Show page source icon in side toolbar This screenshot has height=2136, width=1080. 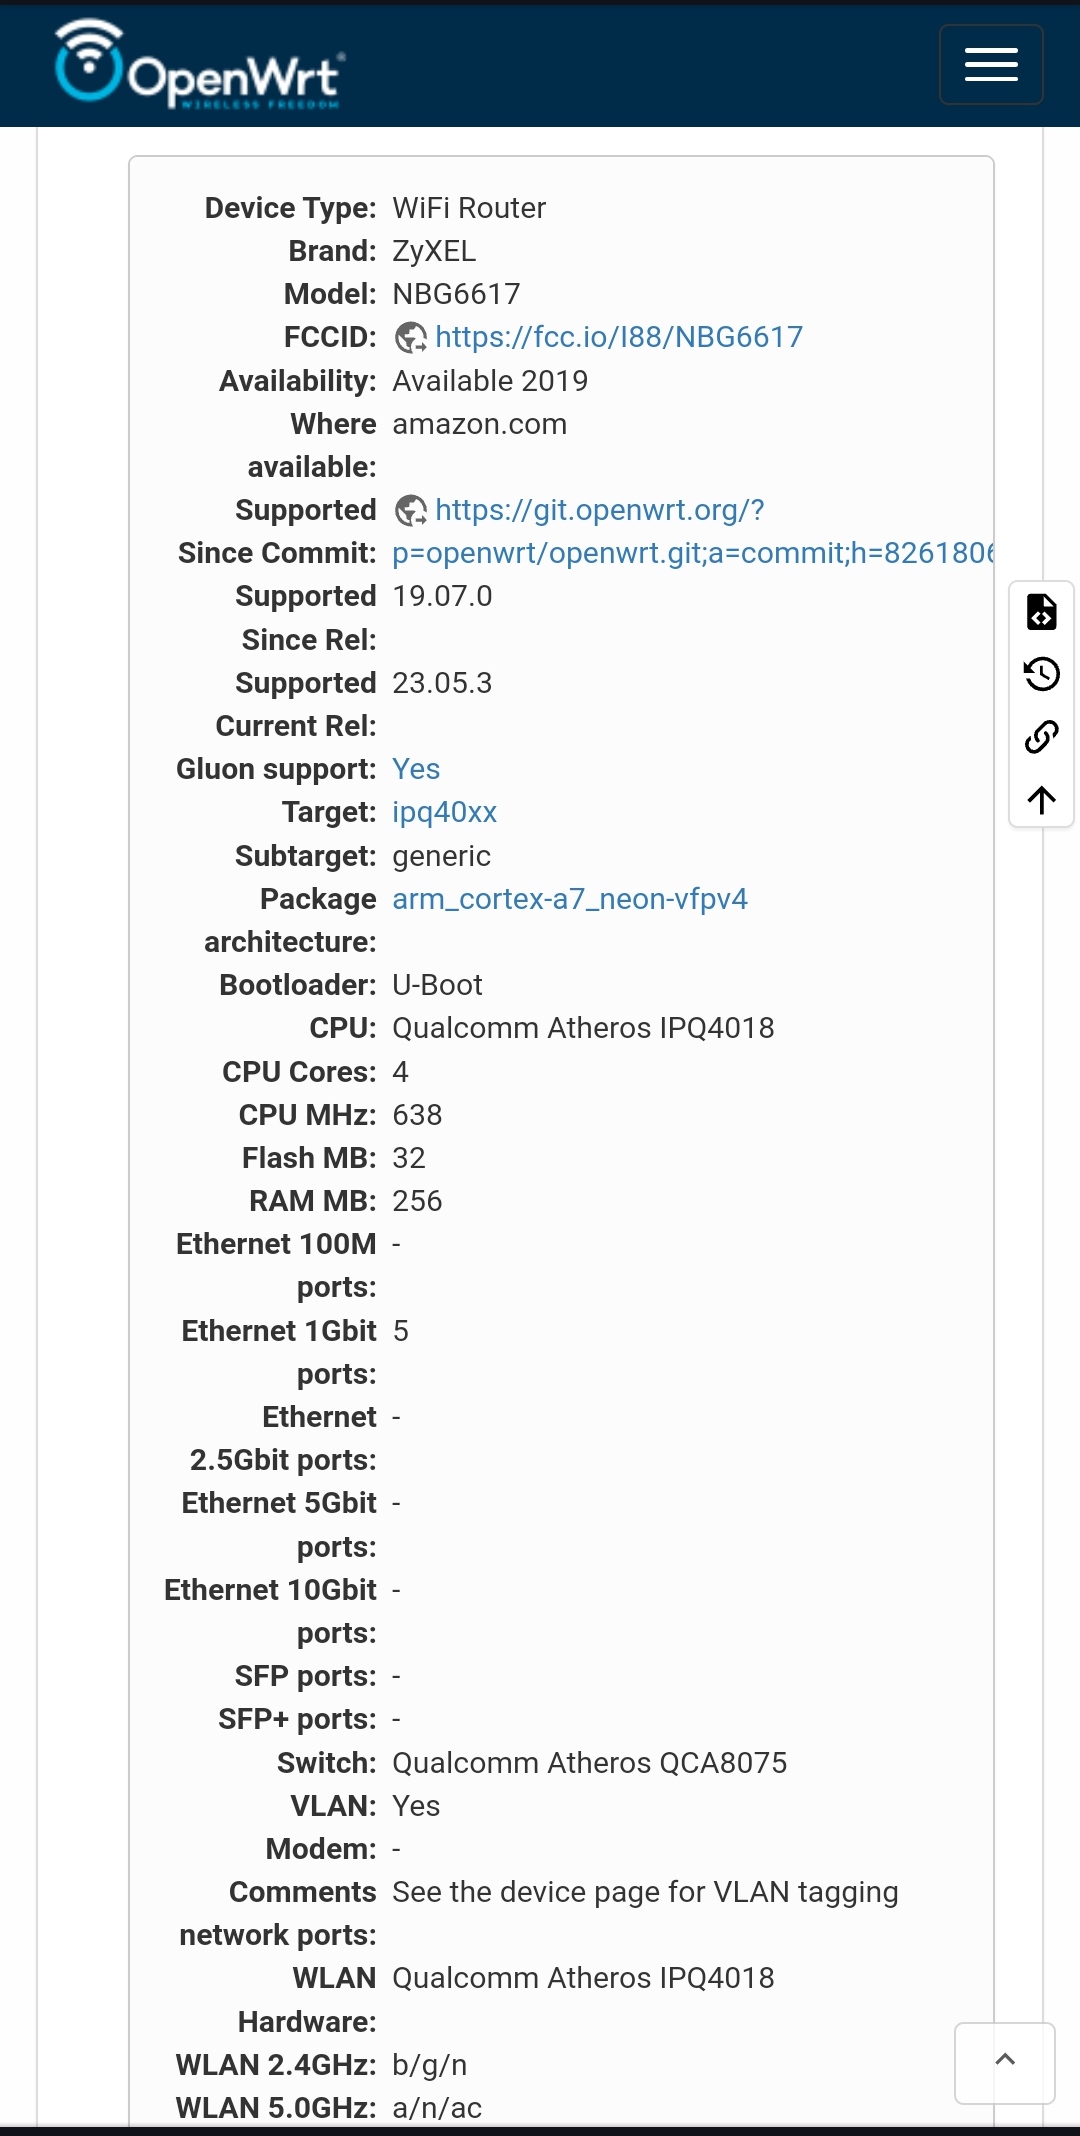tap(1042, 611)
